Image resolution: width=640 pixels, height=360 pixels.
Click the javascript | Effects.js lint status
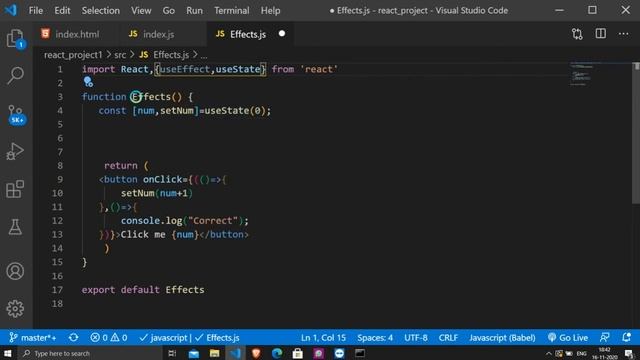point(189,338)
